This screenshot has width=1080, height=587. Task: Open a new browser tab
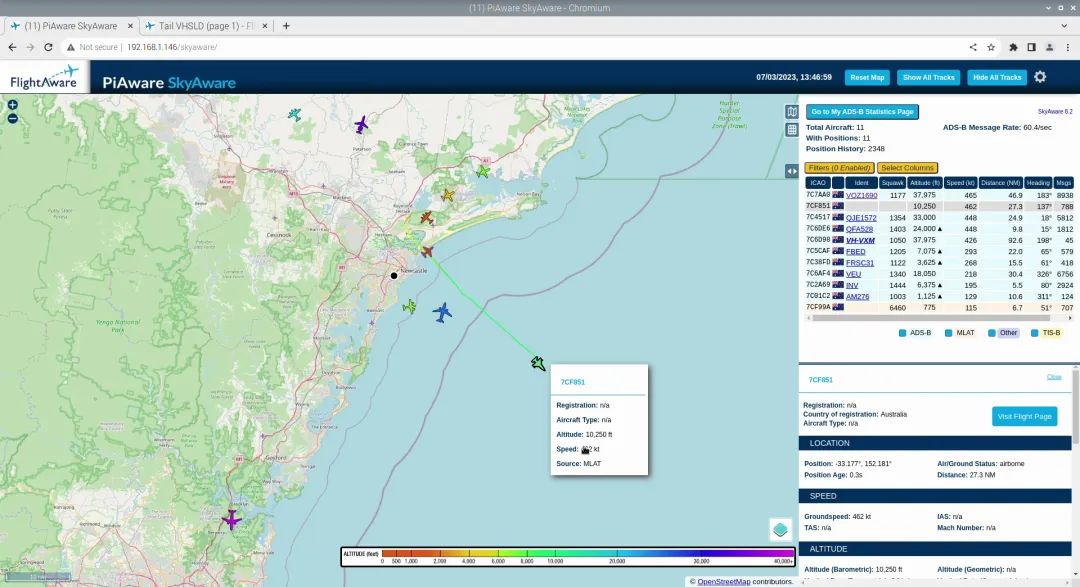pos(286,26)
